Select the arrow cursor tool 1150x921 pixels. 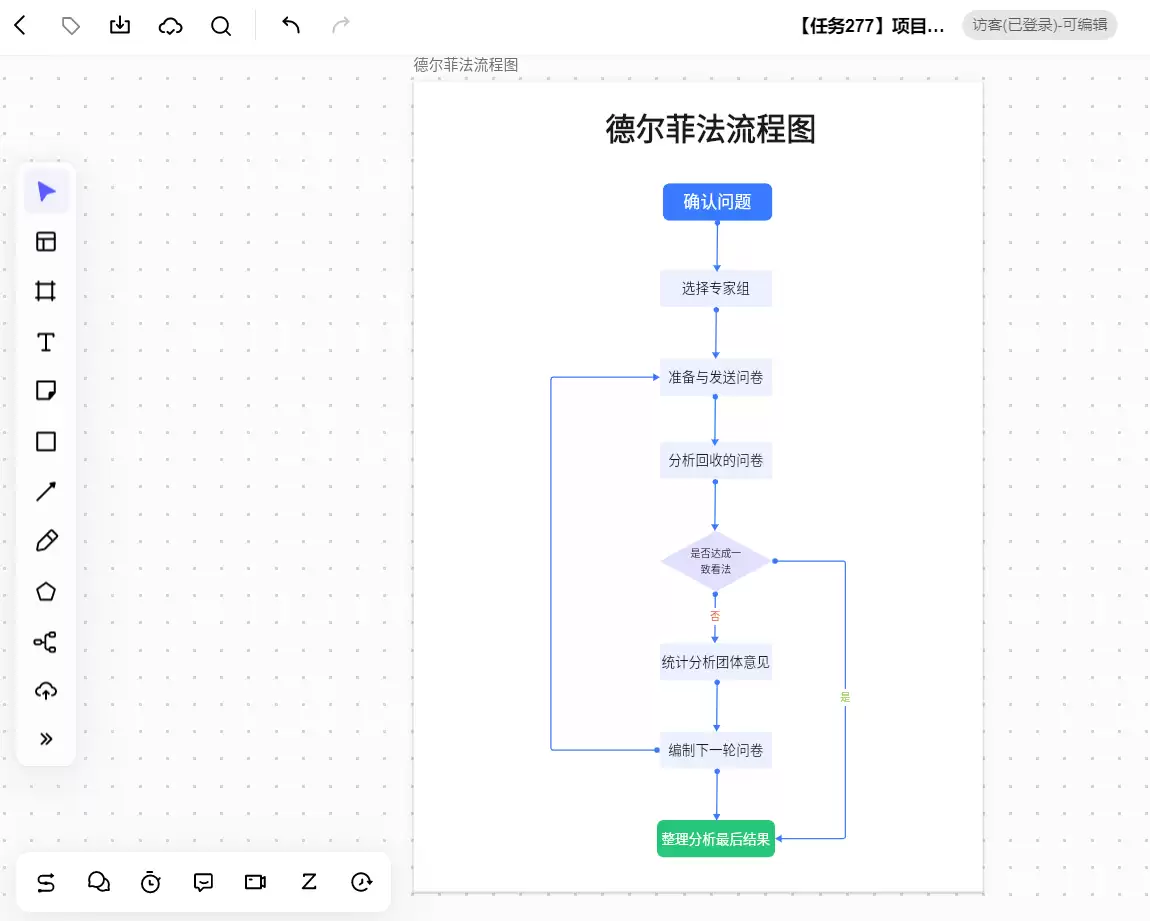pos(46,191)
